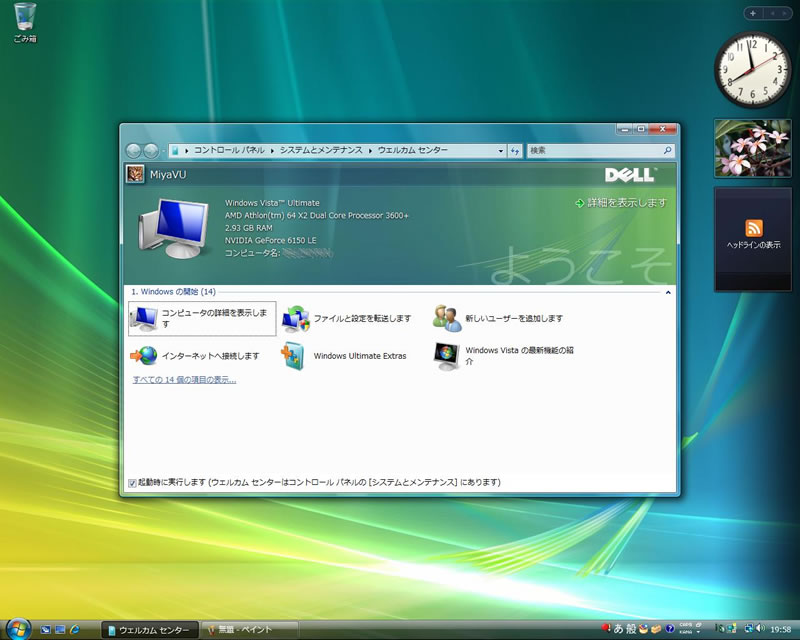Screen dimensions: 800x640
Task: Click すべての 14 個の項目の表示 link
Action: 184,380
